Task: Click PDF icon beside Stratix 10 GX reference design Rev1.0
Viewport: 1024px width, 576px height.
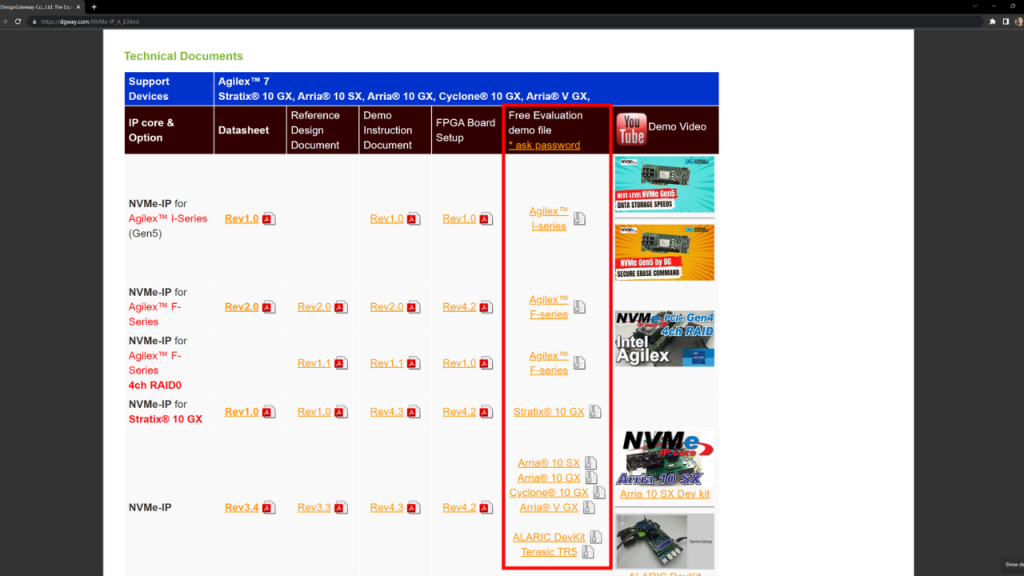Action: tap(341, 412)
